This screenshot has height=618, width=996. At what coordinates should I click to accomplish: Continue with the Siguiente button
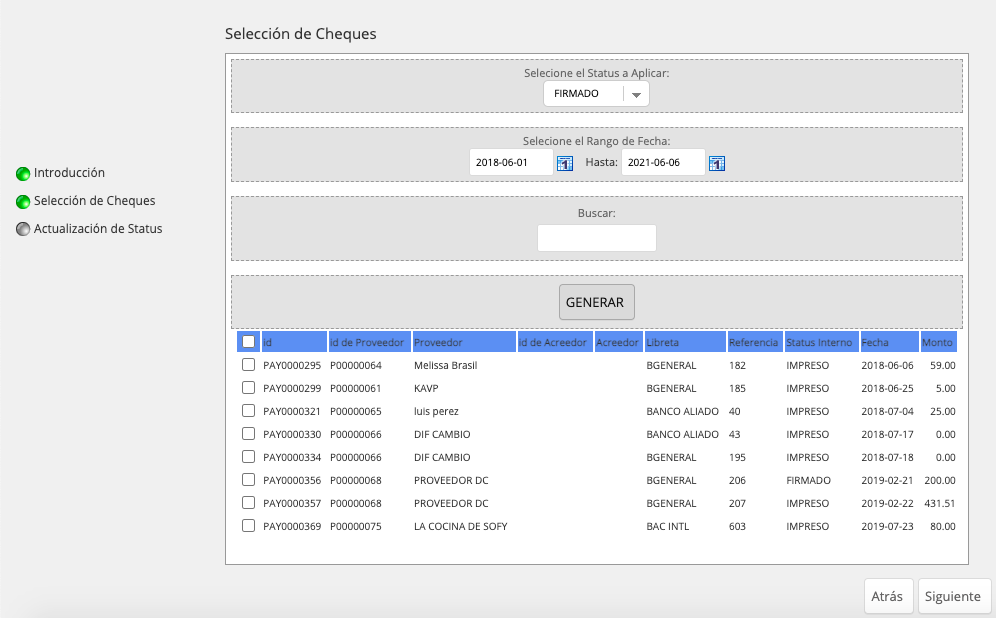click(x=953, y=596)
